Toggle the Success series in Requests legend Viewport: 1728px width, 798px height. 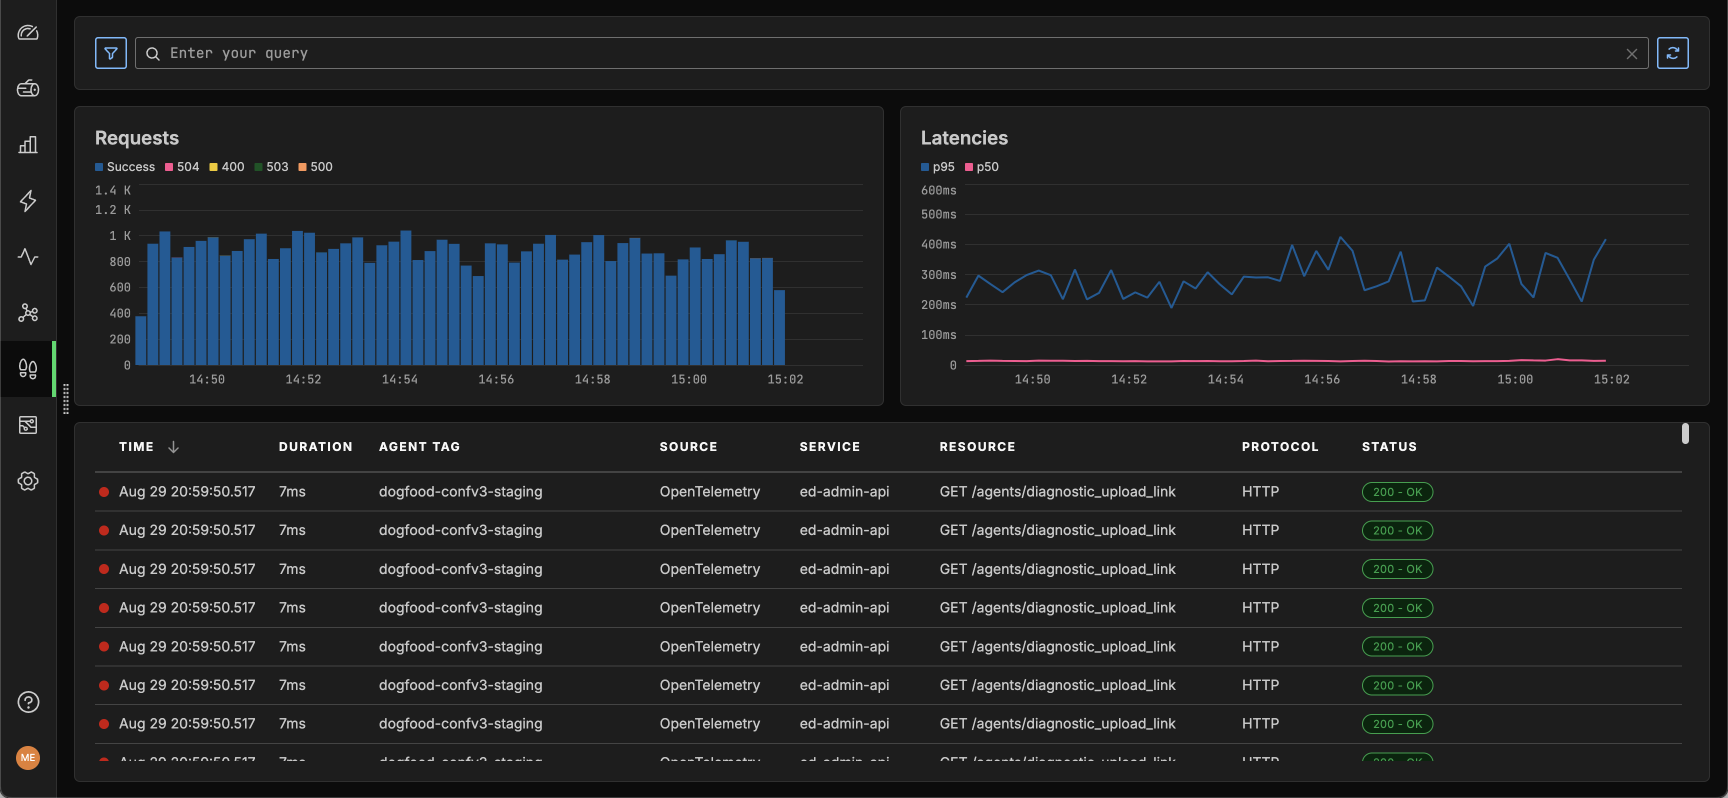[x=125, y=167]
